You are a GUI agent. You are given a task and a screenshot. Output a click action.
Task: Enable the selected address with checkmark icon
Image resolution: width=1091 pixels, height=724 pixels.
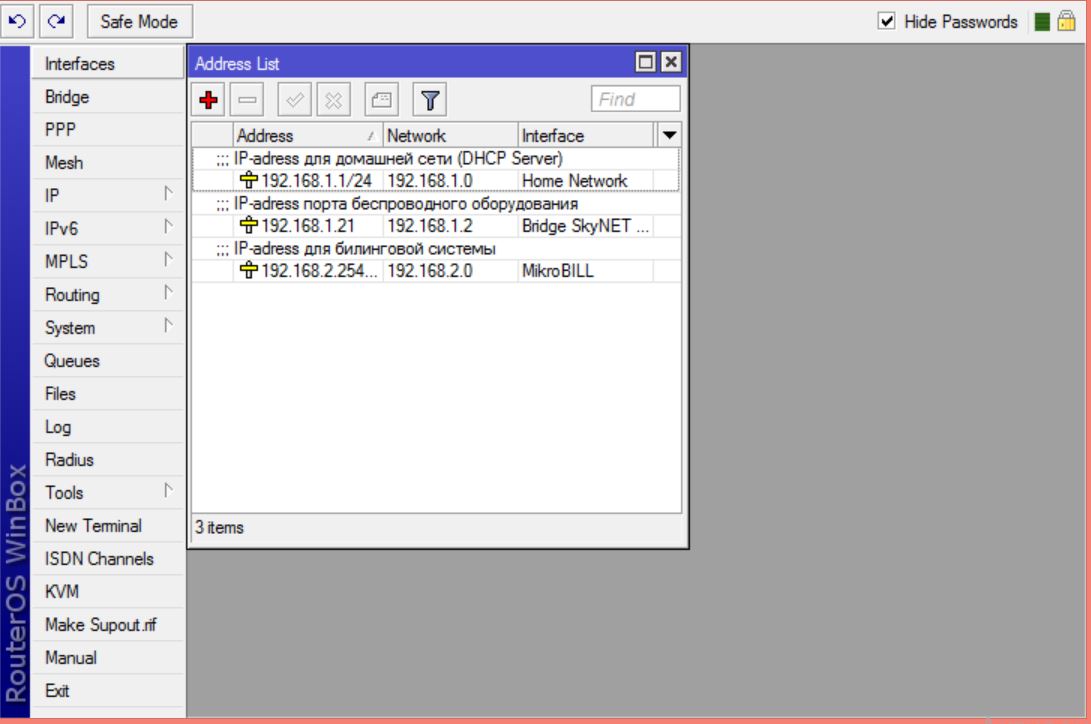click(x=294, y=100)
